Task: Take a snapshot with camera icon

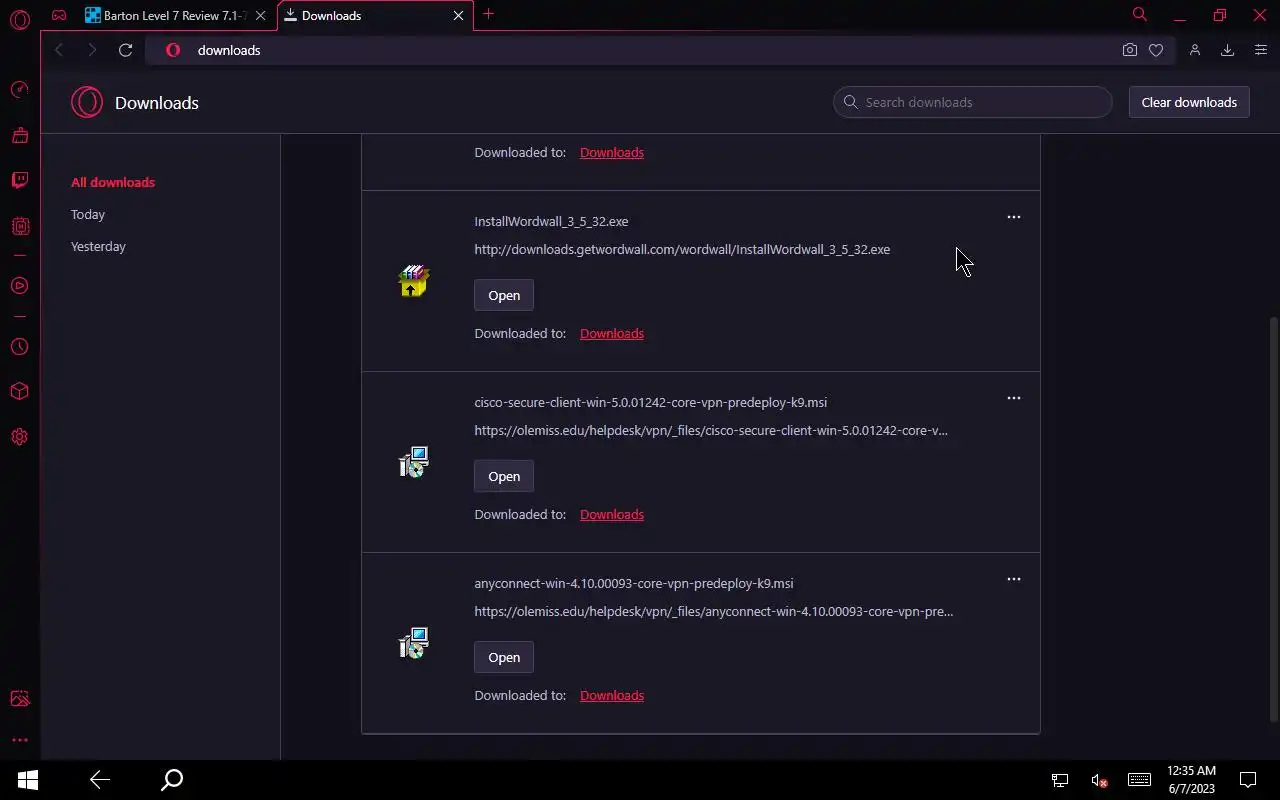Action: coord(1130,50)
